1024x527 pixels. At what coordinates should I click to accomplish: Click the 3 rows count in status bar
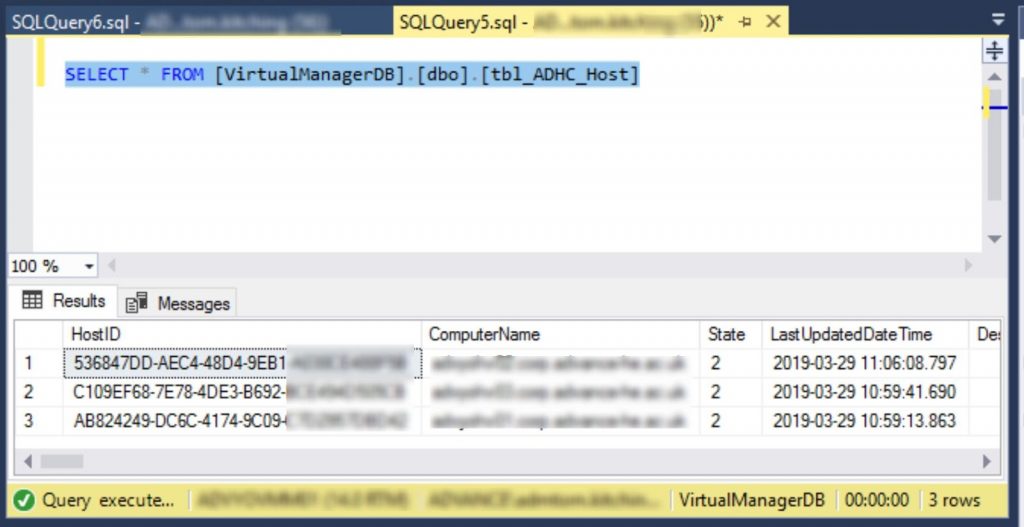pyautogui.click(x=954, y=501)
